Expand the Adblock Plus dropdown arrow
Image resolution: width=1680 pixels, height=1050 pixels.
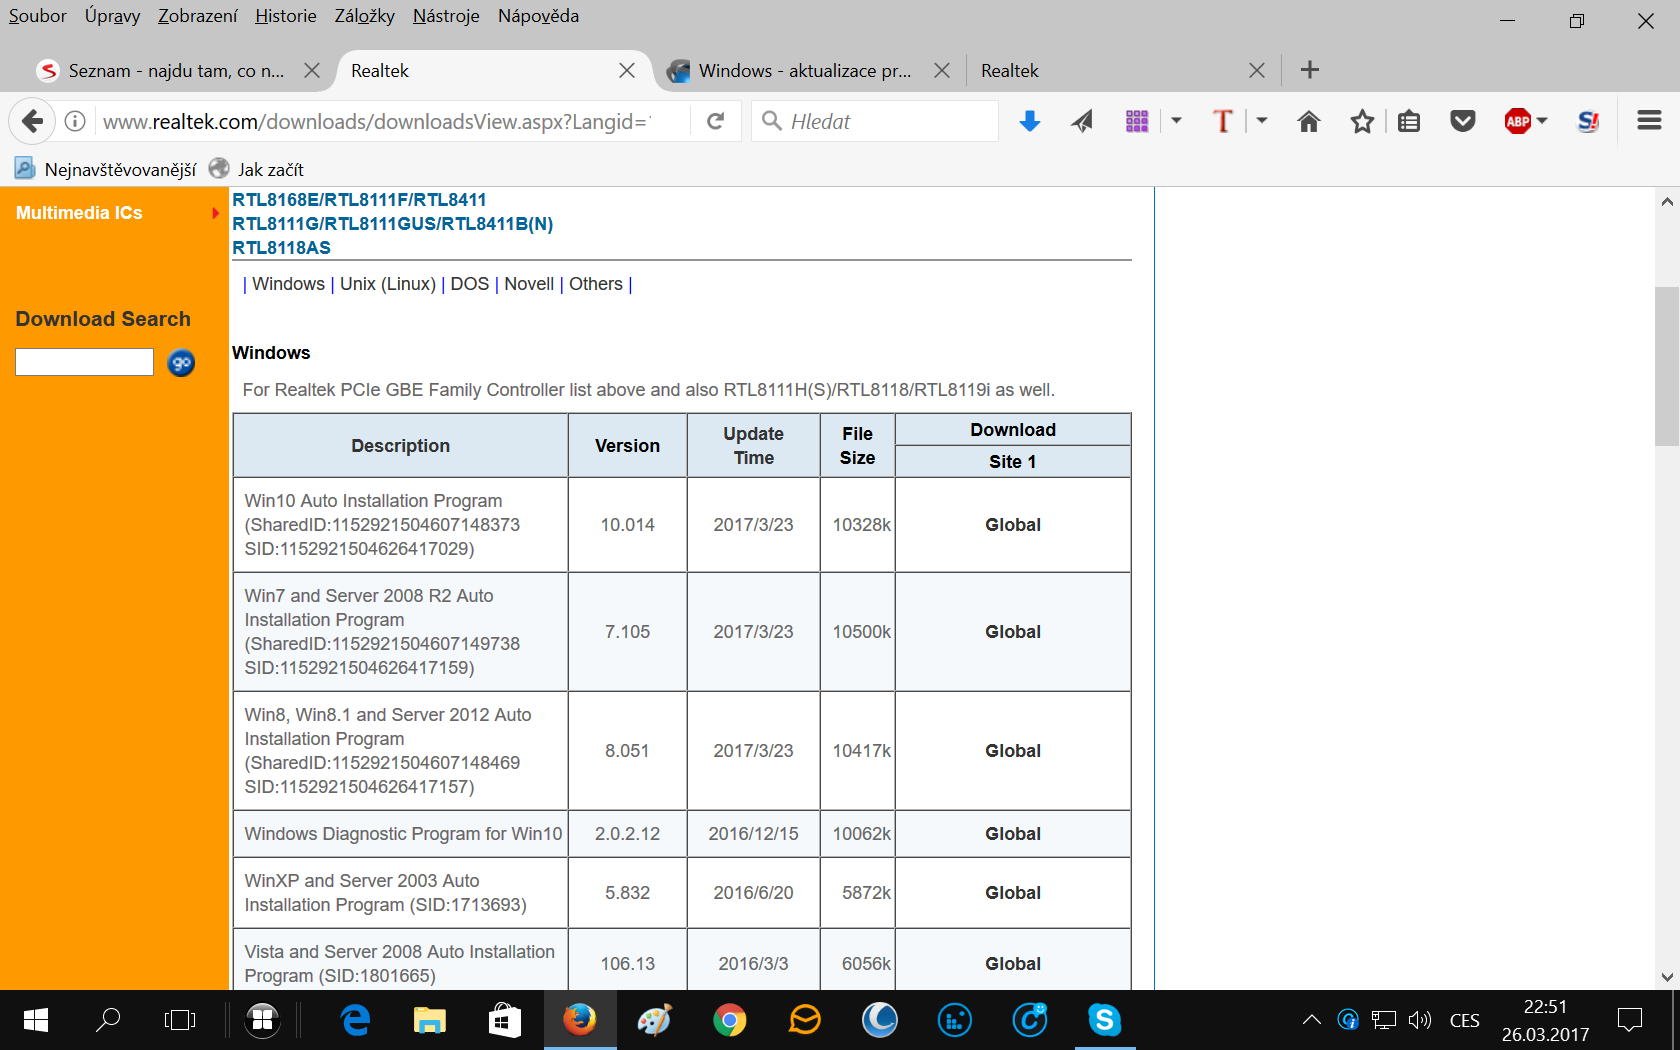coord(1542,121)
